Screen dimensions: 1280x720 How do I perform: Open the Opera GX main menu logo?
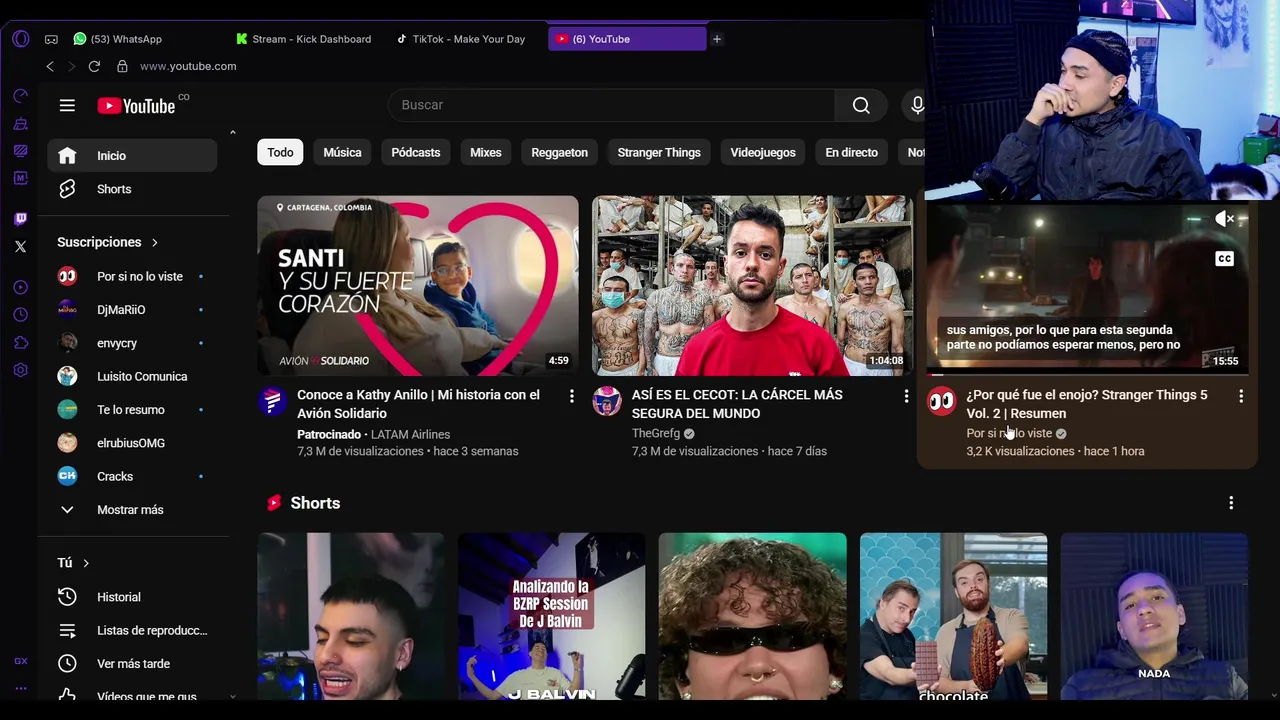20,39
